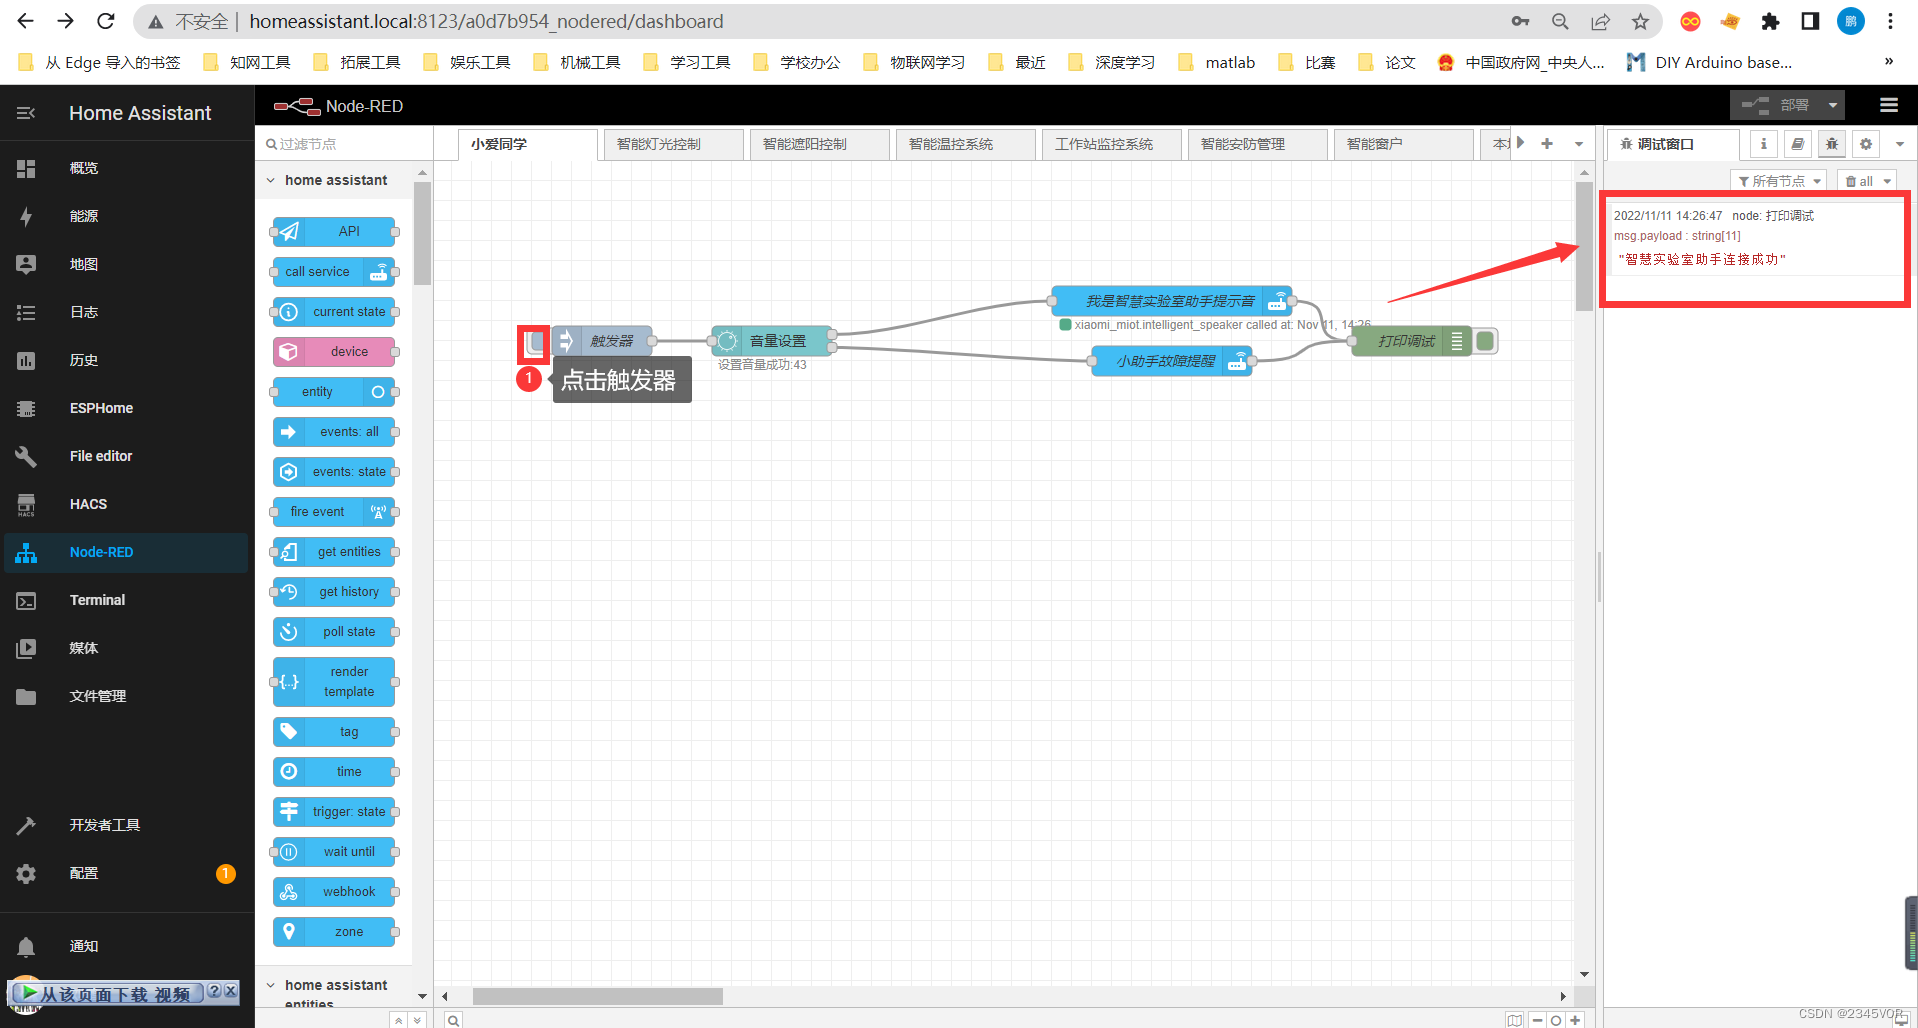Viewport: 1918px width, 1028px height.
Task: Select the 音量设置 node
Action: (x=772, y=341)
